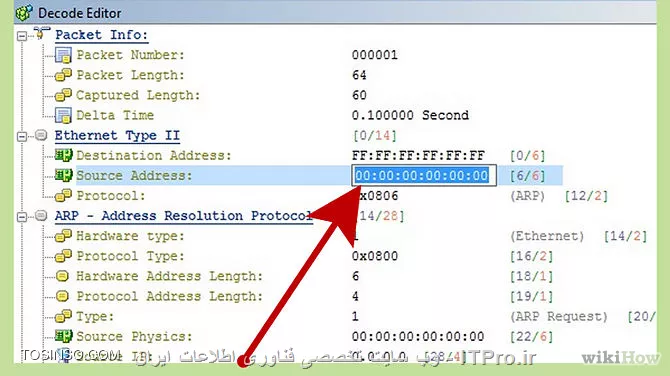Select the Source Physics label
Screen dimensions: 670x376
pos(134,336)
